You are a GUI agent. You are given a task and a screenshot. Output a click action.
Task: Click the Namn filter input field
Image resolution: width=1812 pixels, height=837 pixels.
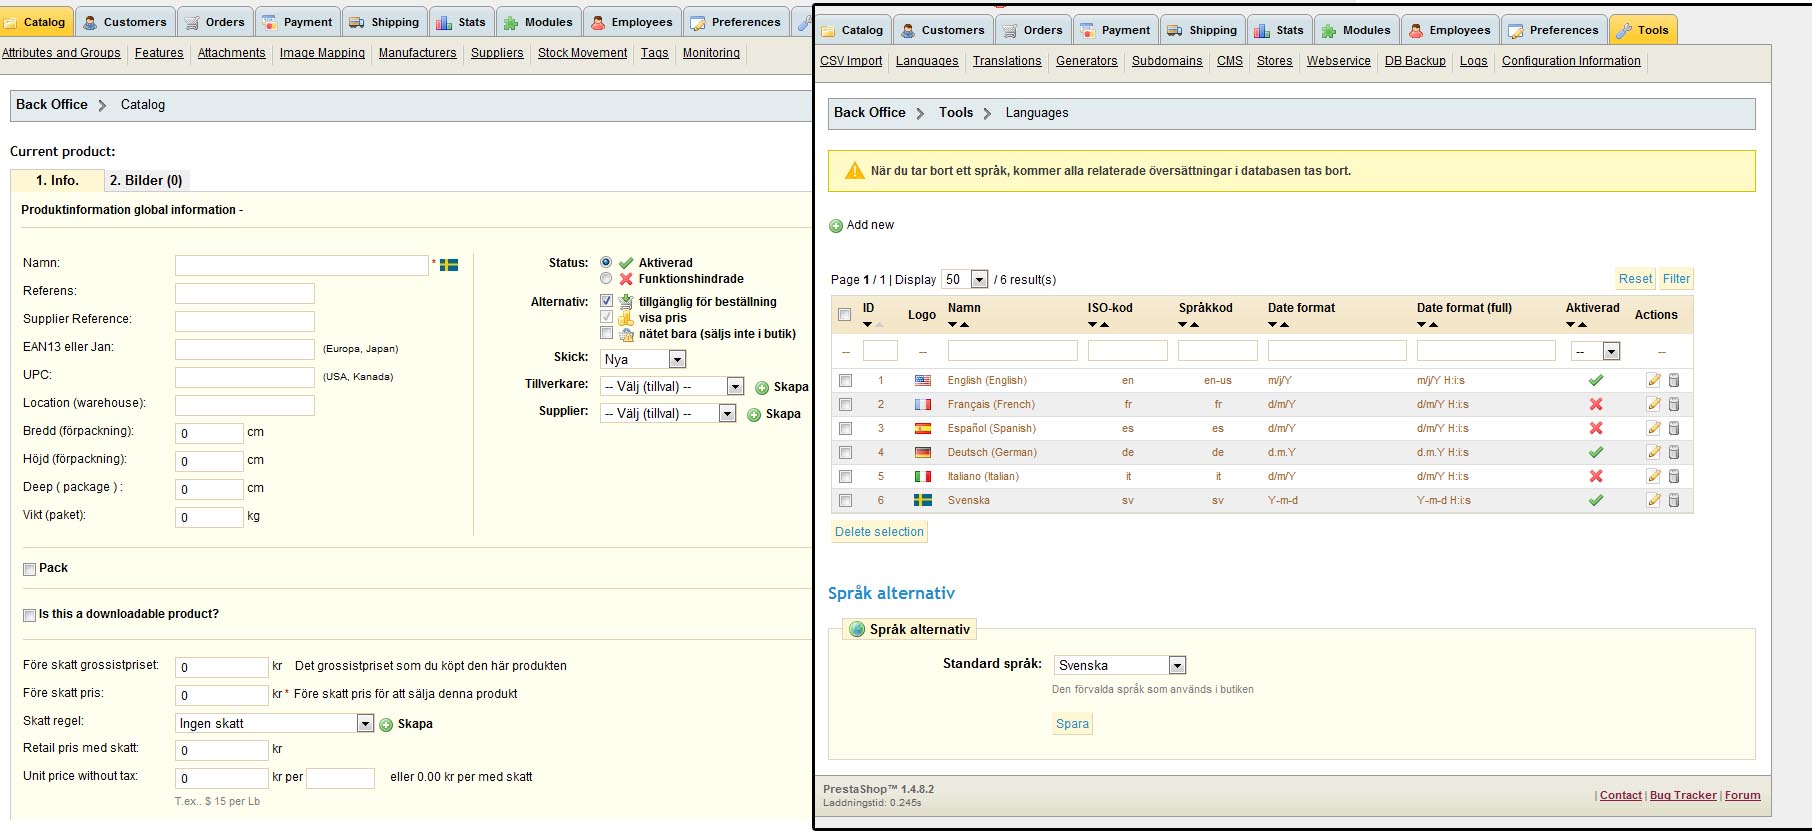[x=1012, y=351]
